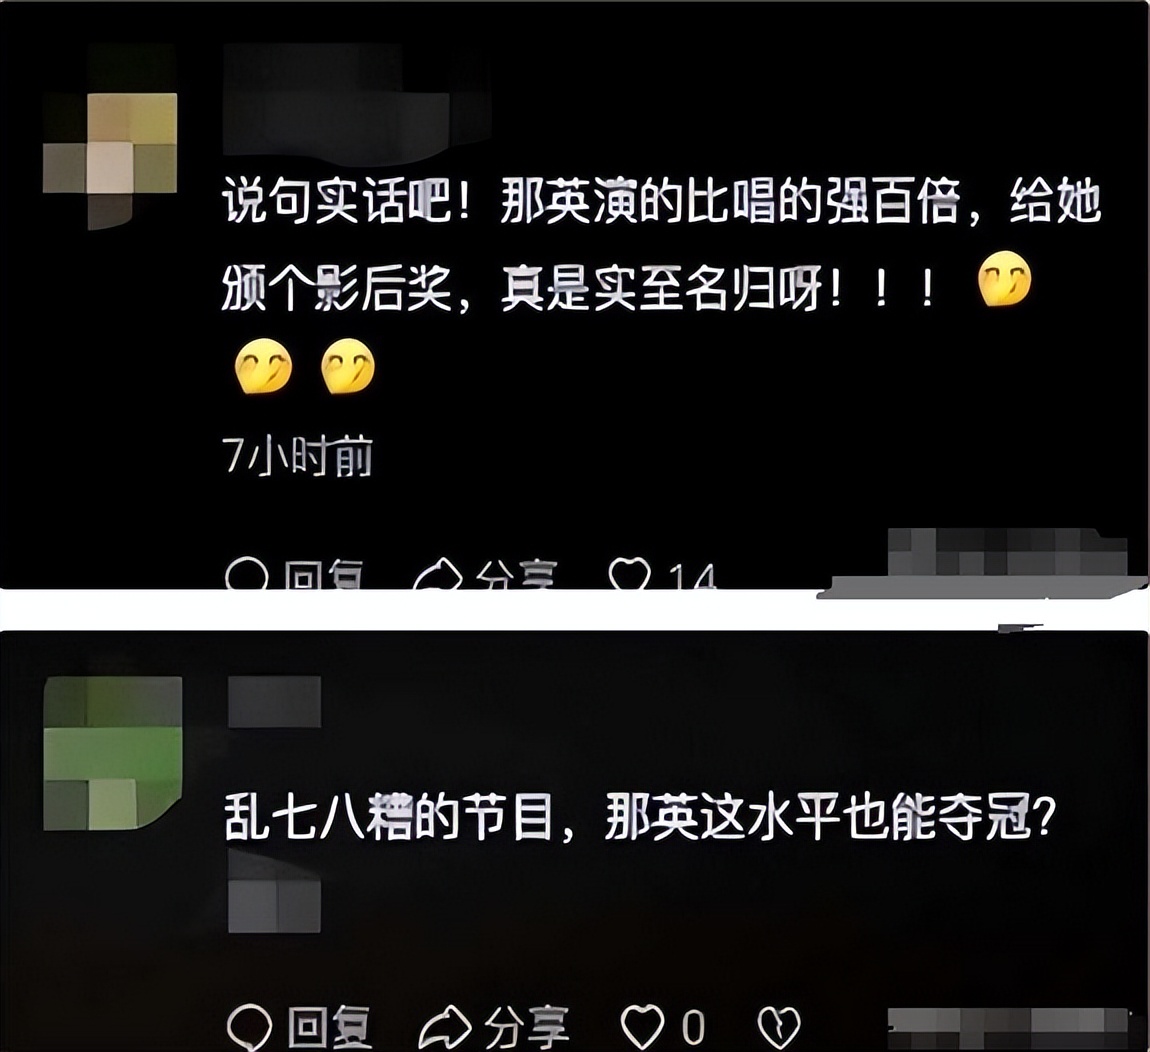
Task: Open the blurred username above 说句实话吧
Action: 336,101
